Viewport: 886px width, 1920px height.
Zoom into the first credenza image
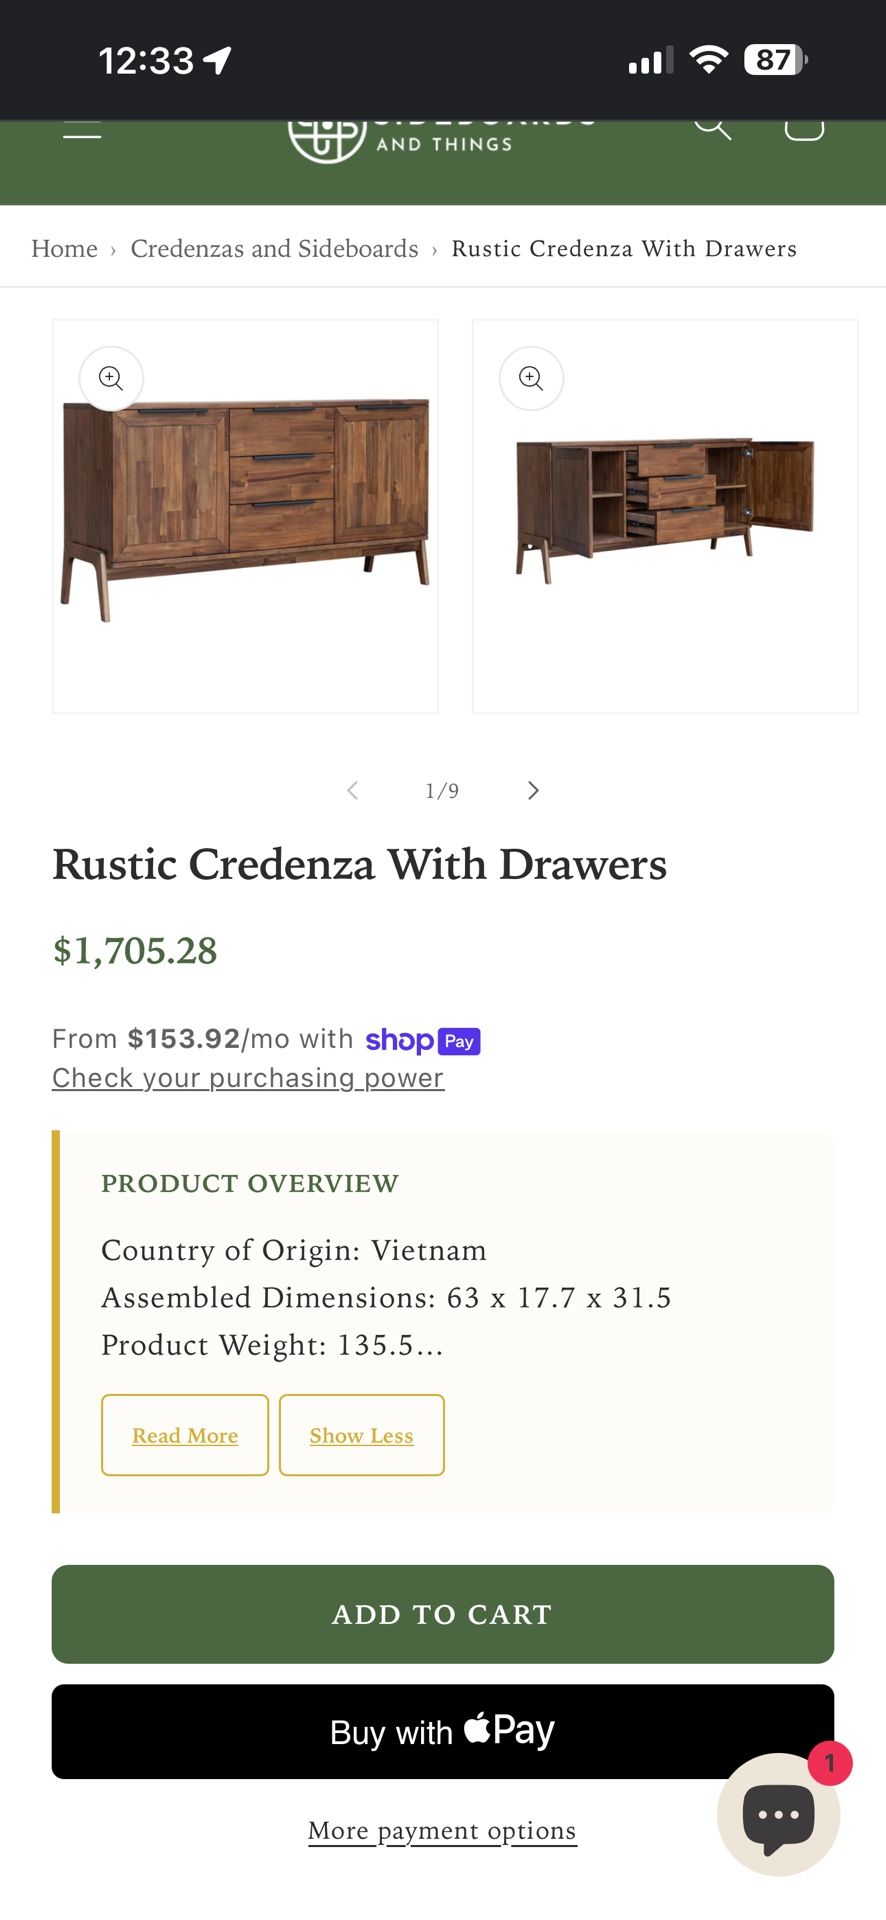pos(111,378)
